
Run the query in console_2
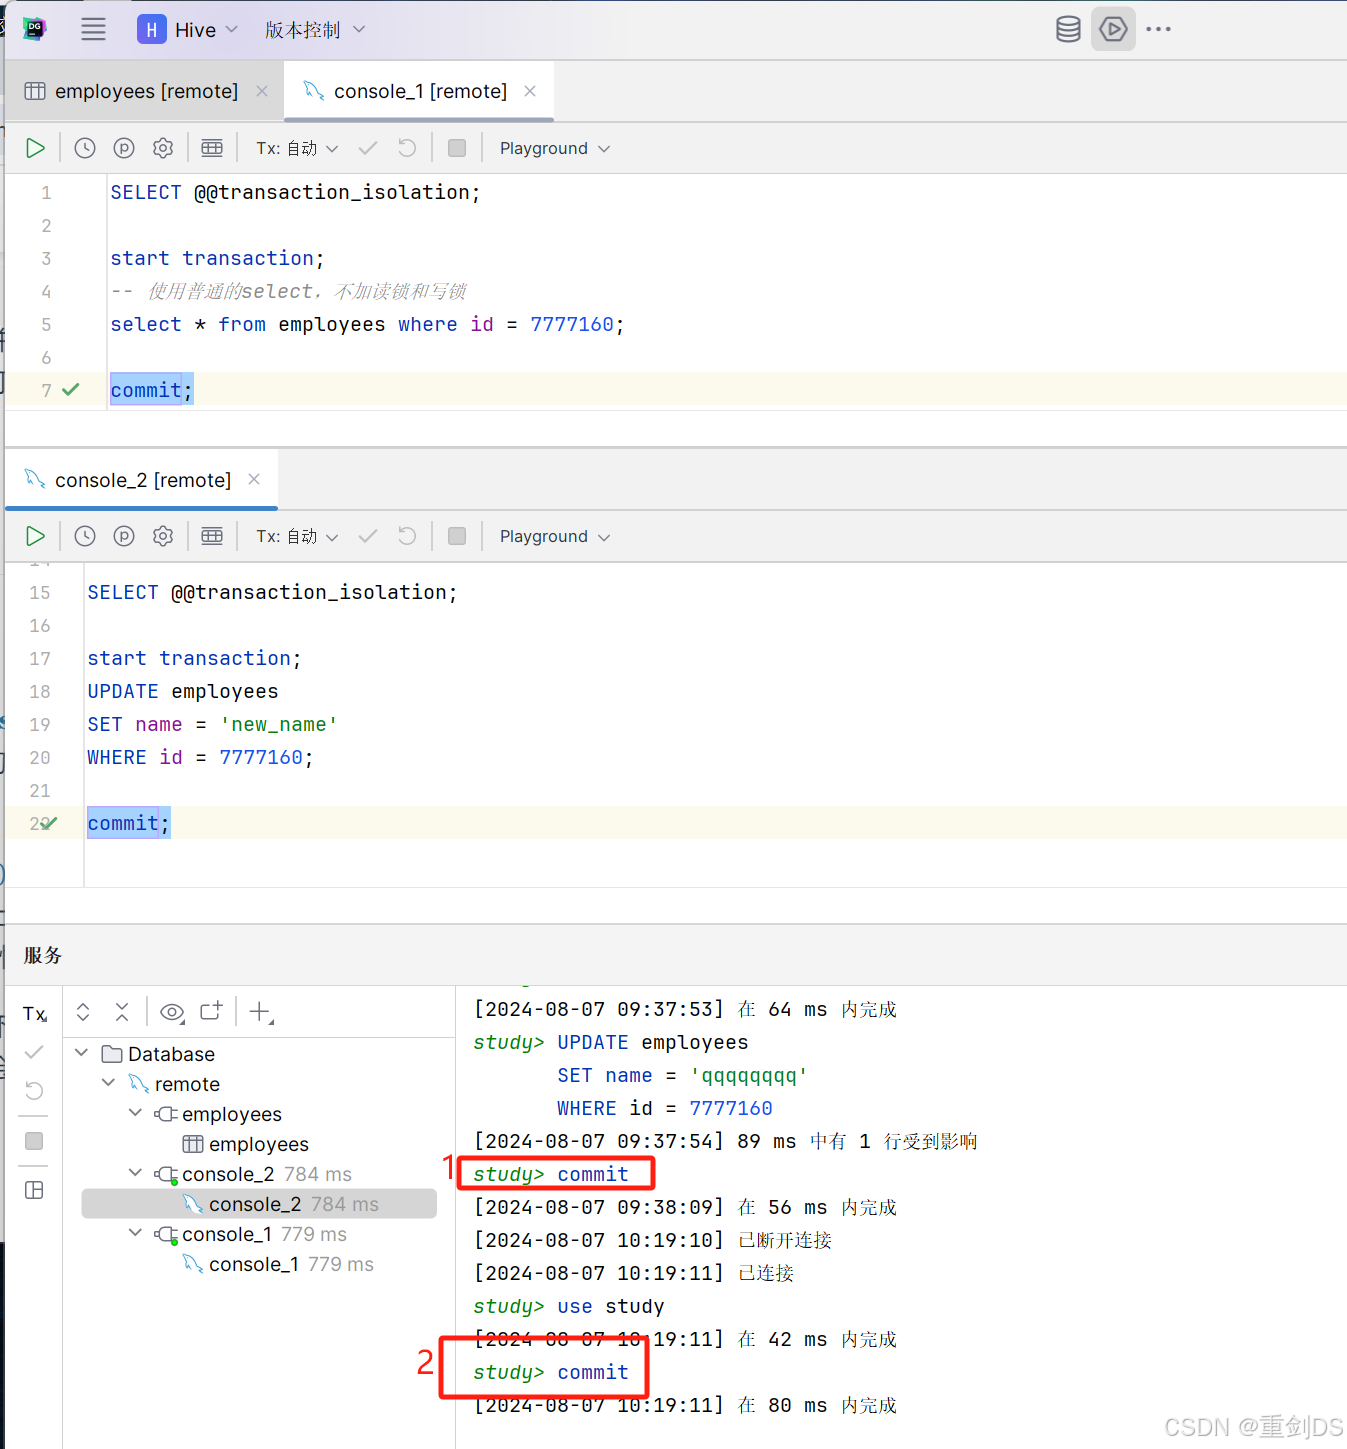35,536
